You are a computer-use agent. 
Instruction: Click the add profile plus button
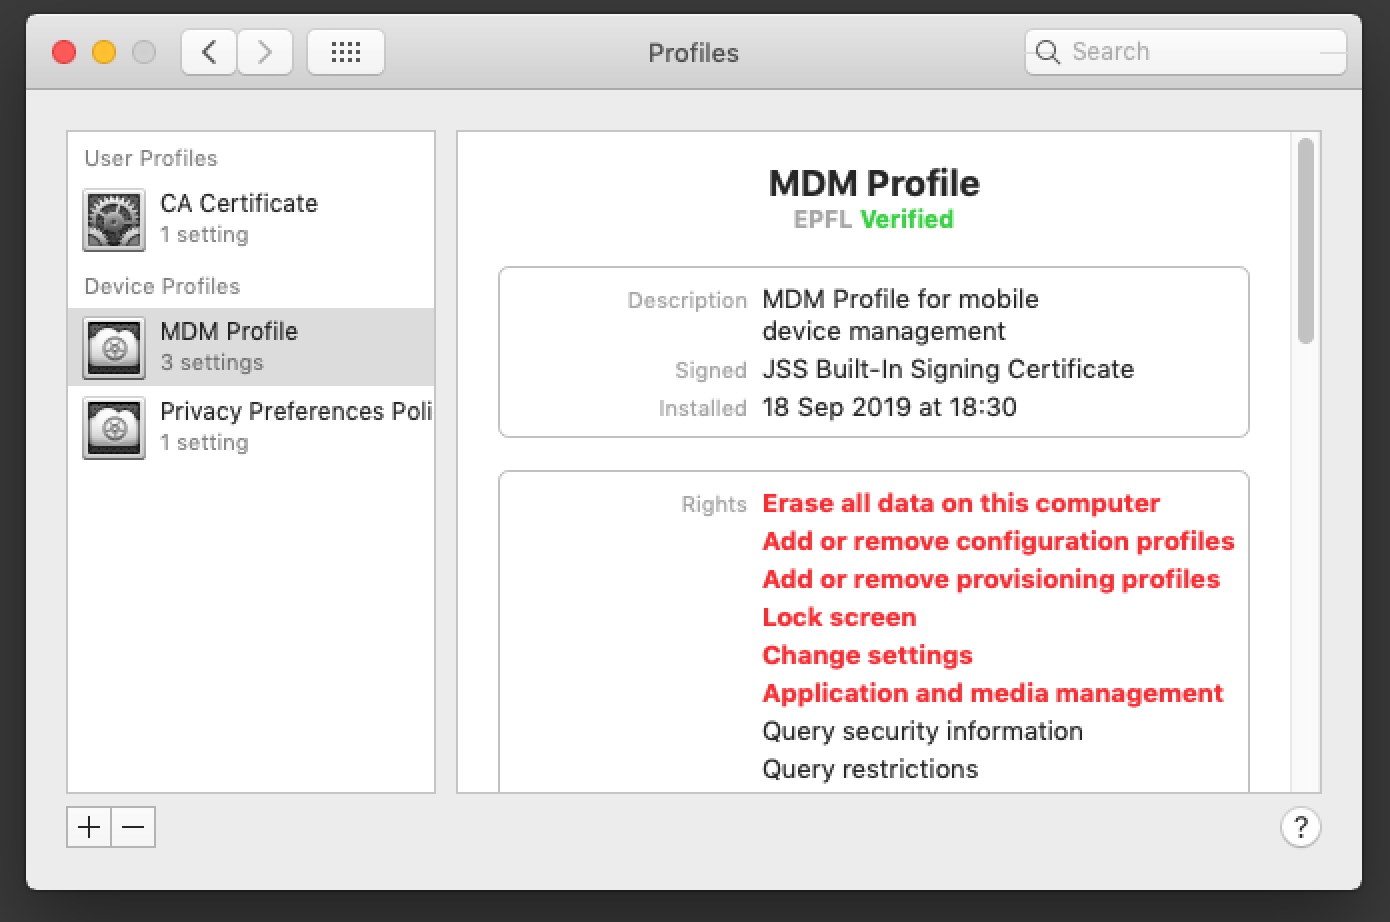89,827
